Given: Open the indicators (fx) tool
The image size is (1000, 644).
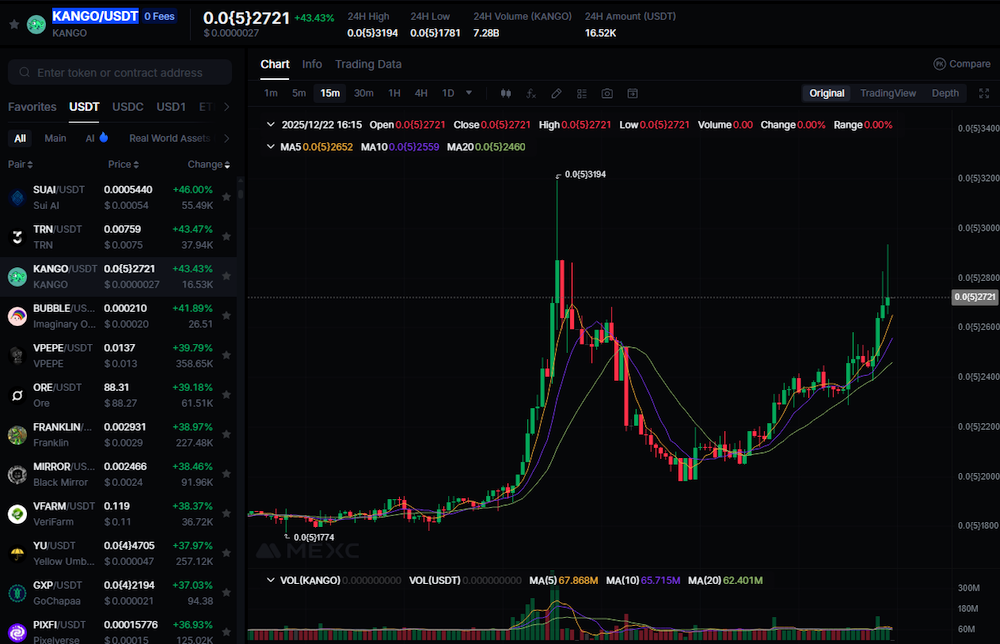Looking at the screenshot, I should (531, 93).
